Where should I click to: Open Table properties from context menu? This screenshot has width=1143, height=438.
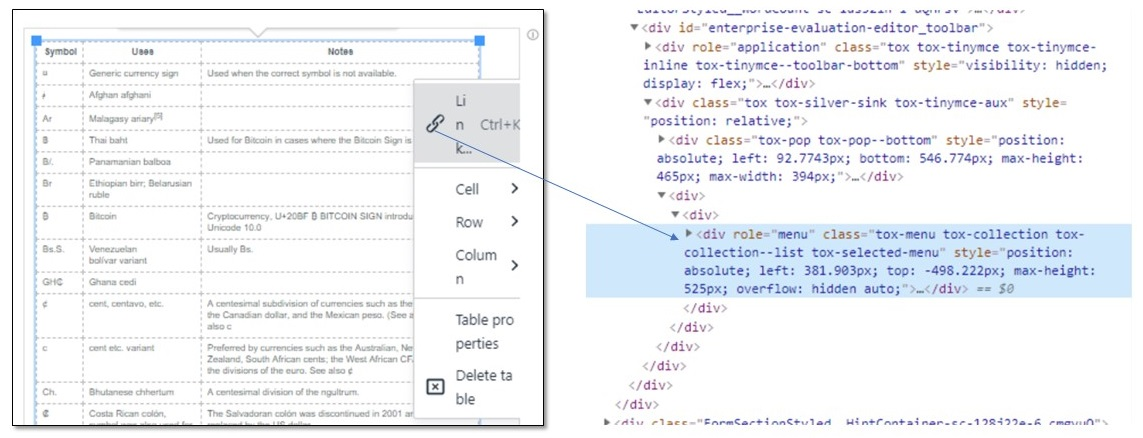(x=467, y=332)
